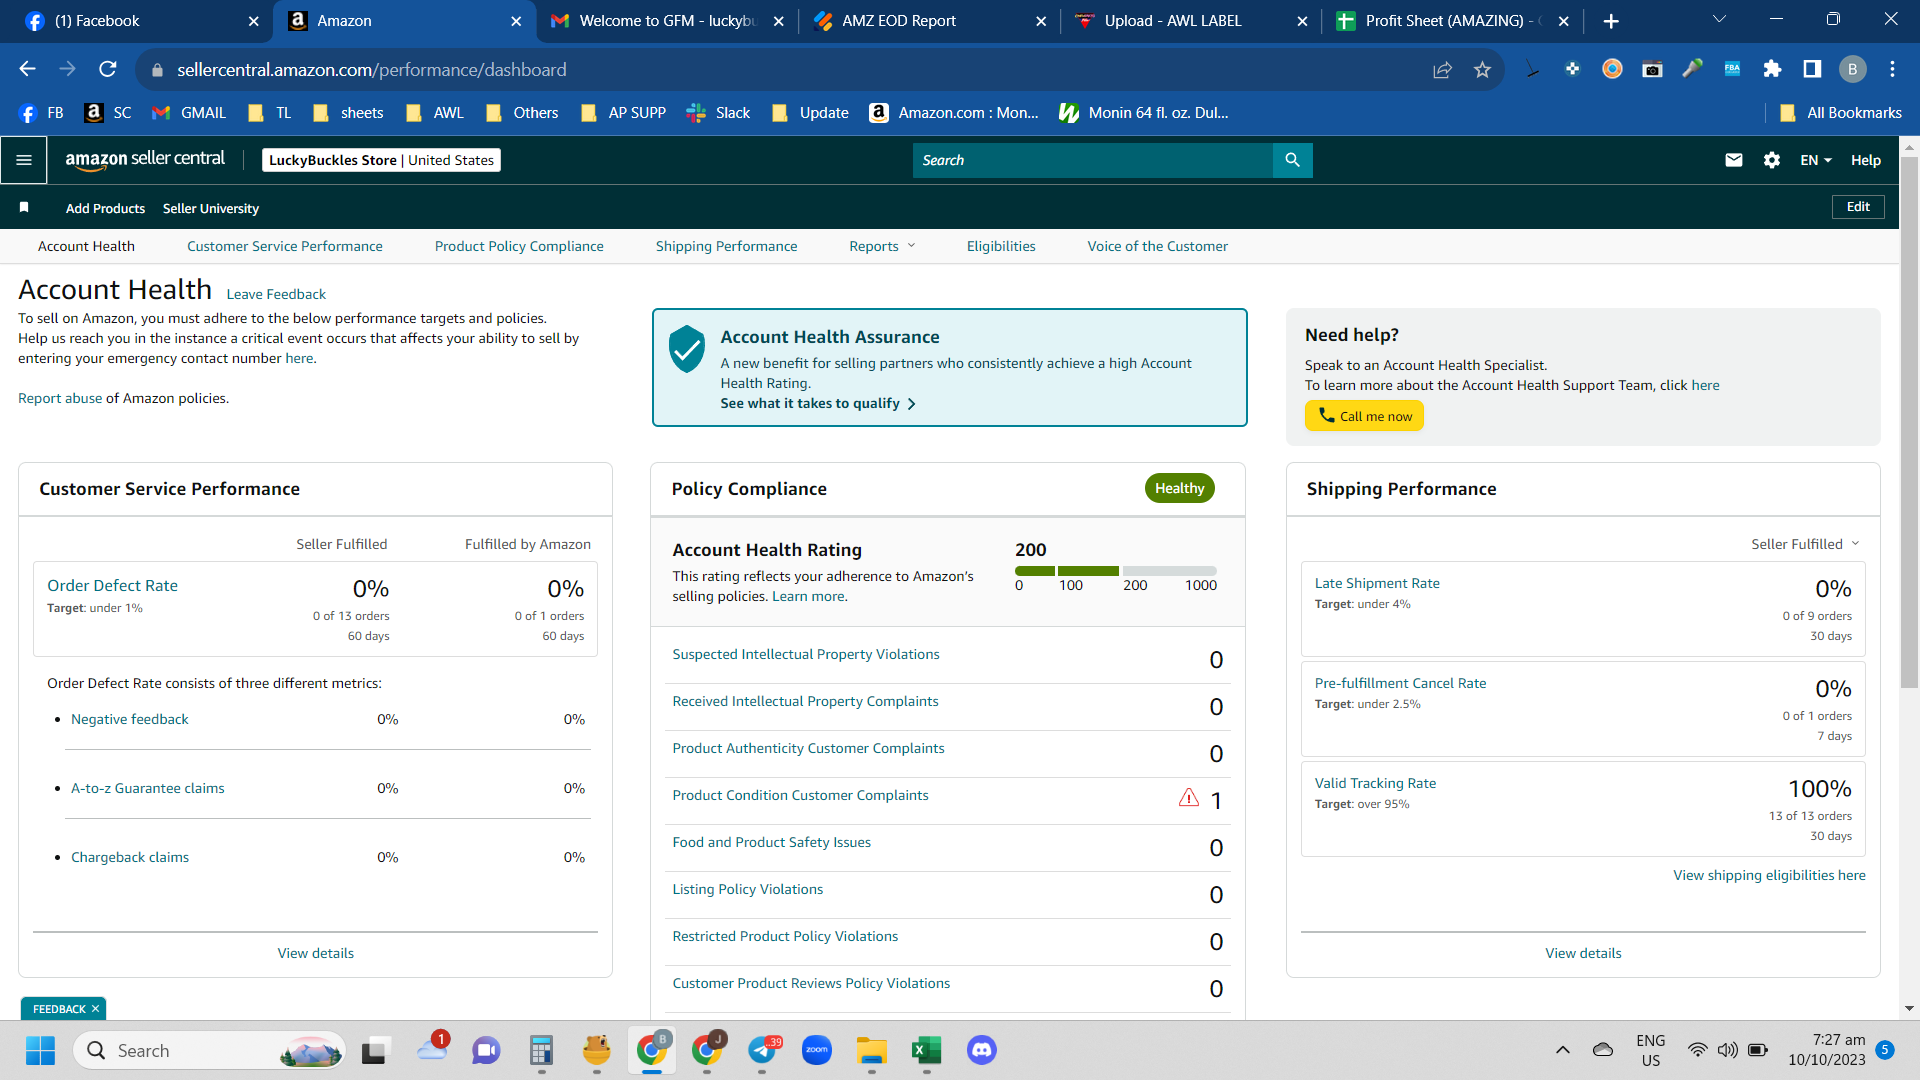The height and width of the screenshot is (1080, 1920).
Task: Expand the Seller Fulfilled shipping dropdown
Action: point(1805,544)
